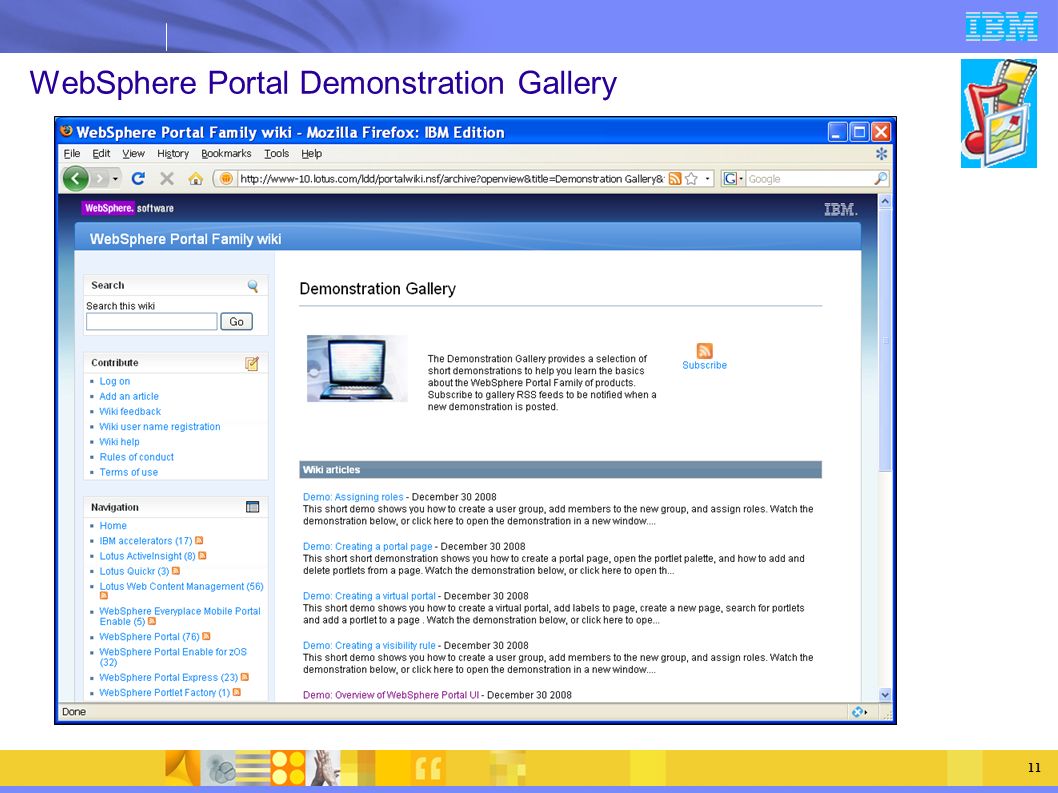Click RSS icon next to WebSphere Portal (76)
Screen dimensions: 1058x793
point(206,636)
